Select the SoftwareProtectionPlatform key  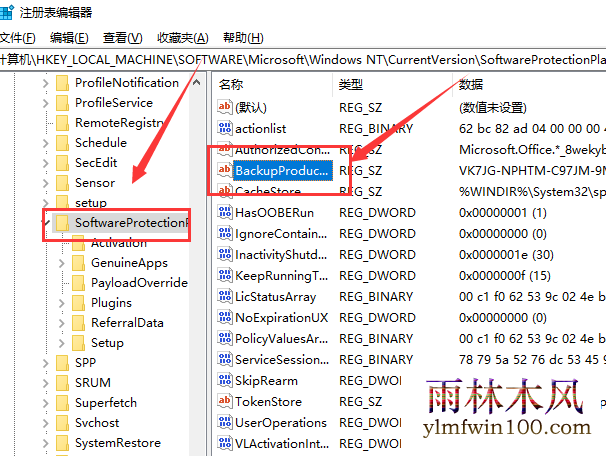(121, 223)
